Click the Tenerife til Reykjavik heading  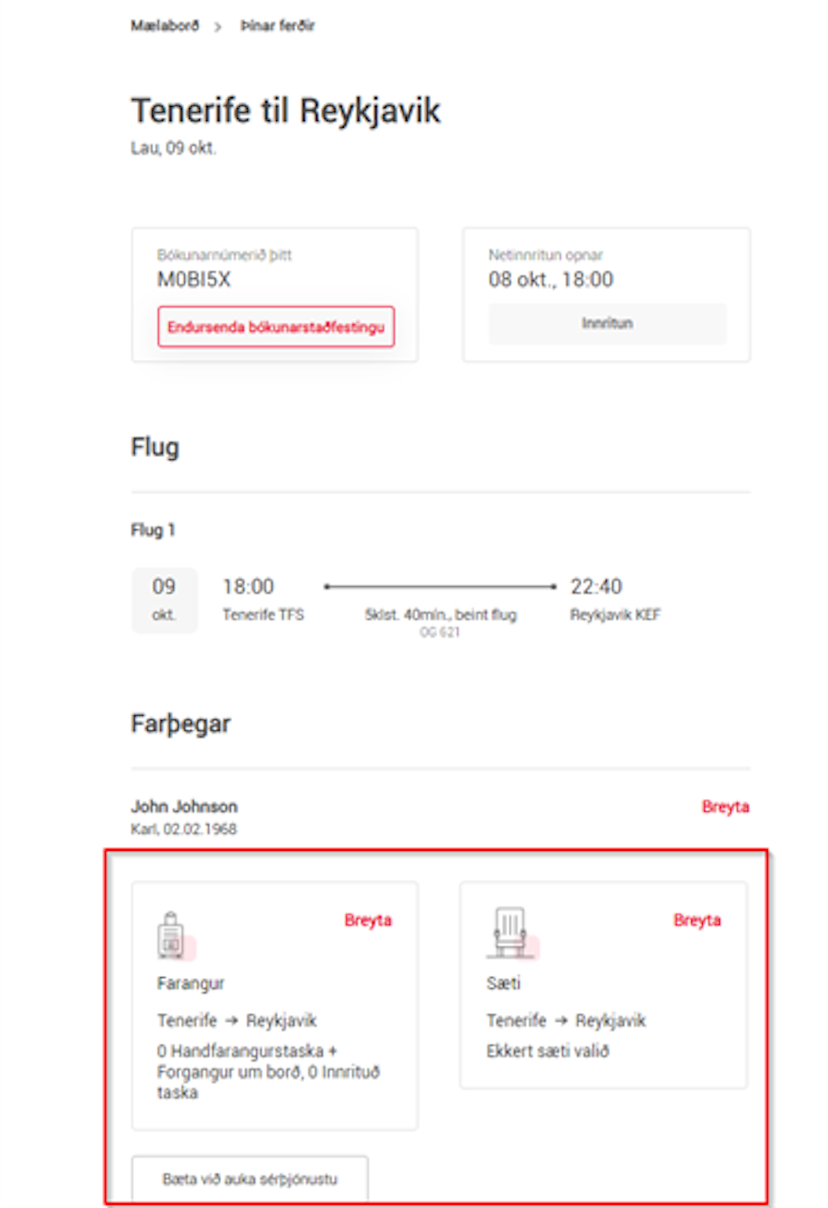pyautogui.click(x=286, y=111)
